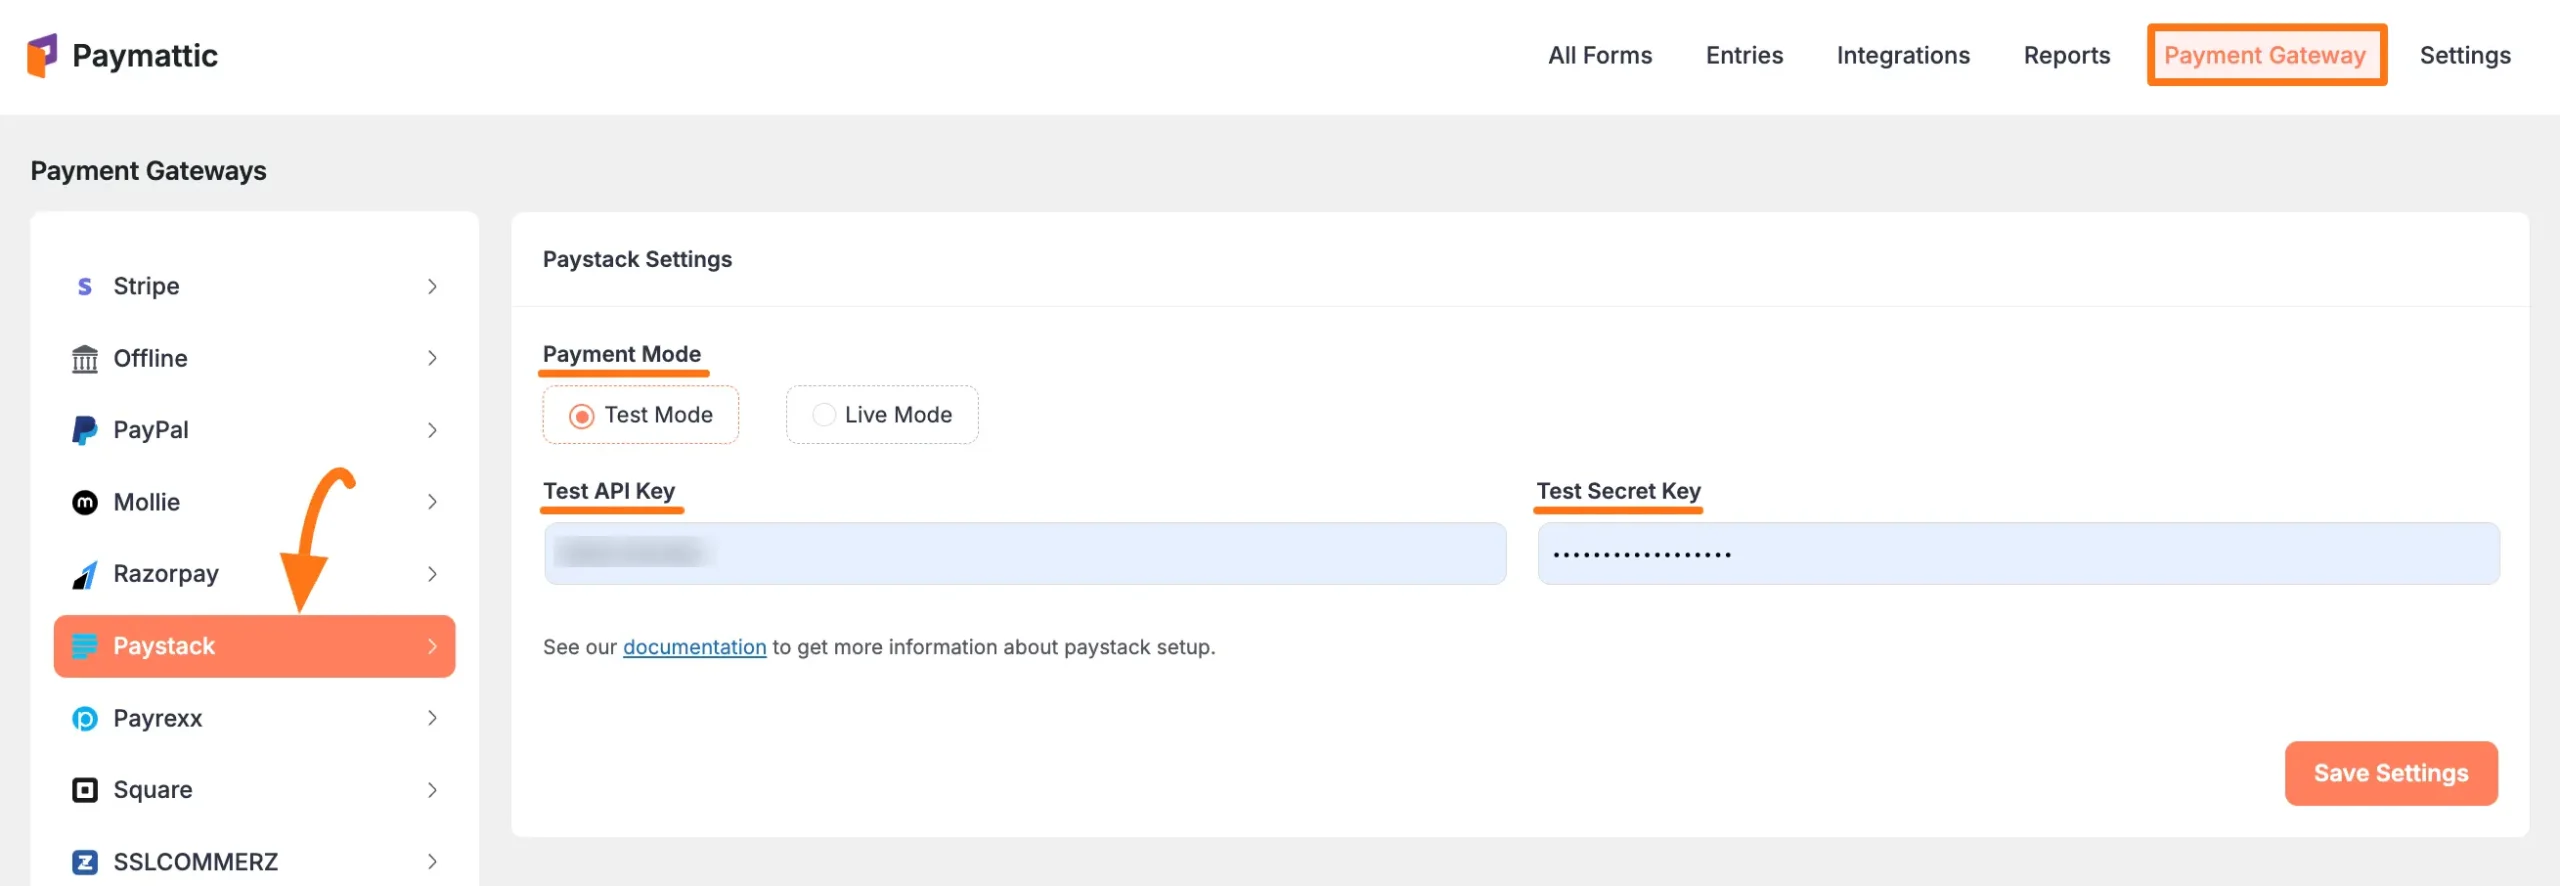
Task: Click the Paystack logo icon
Action: 85,647
